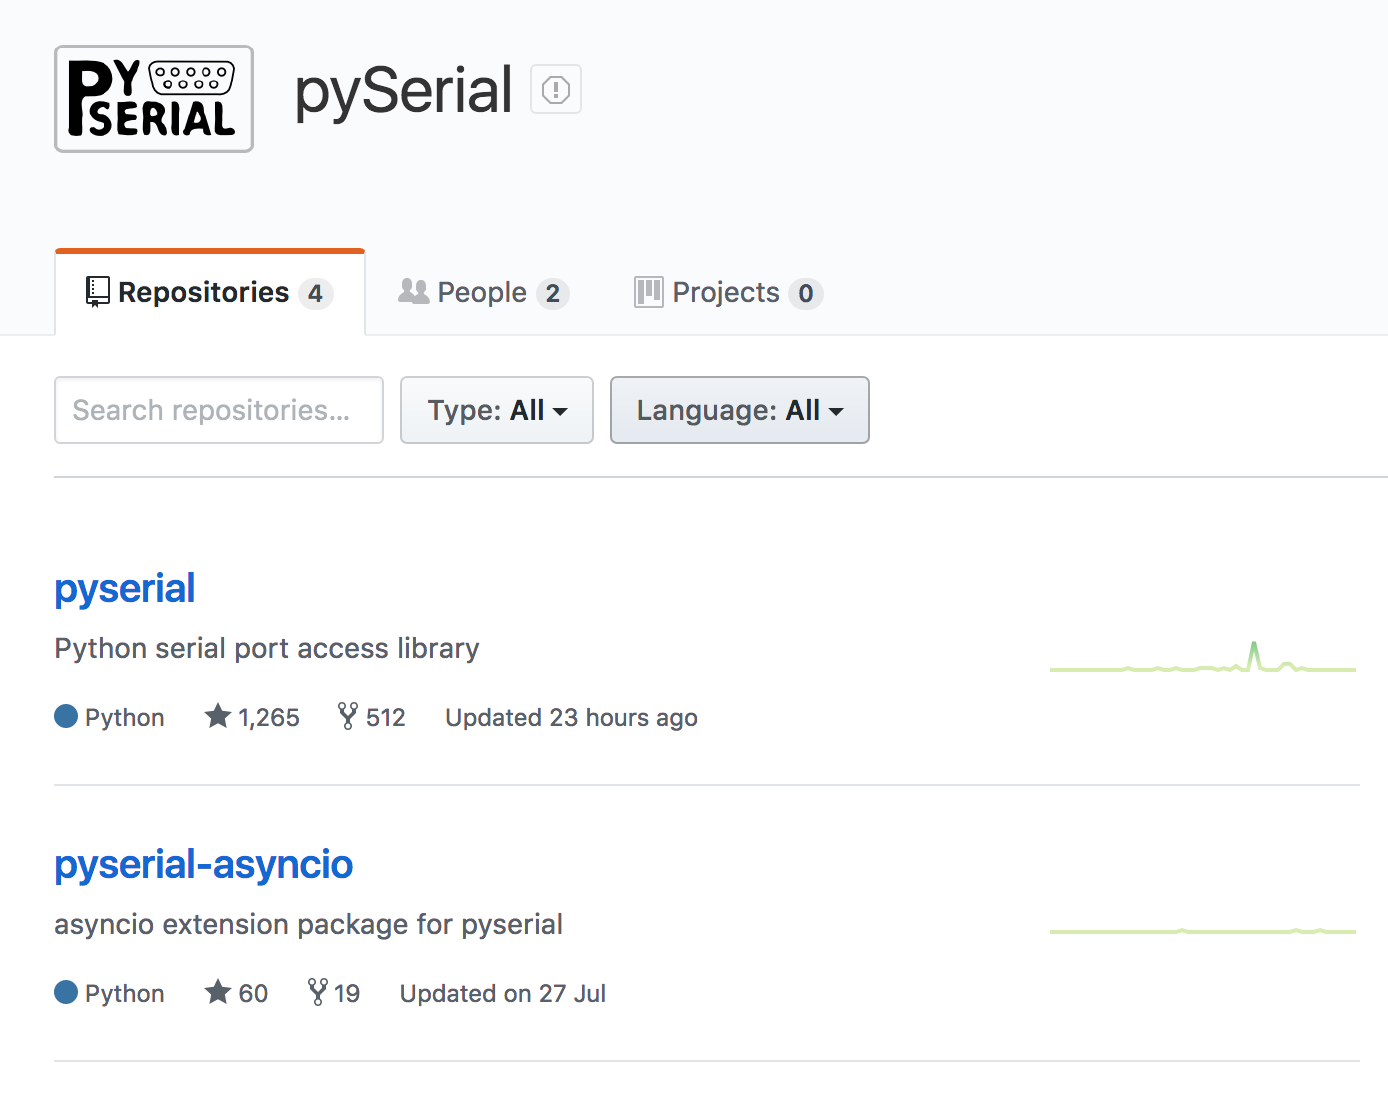Screen dimensions: 1388x1096
Task: Click the people icon in People tab
Action: 413,291
